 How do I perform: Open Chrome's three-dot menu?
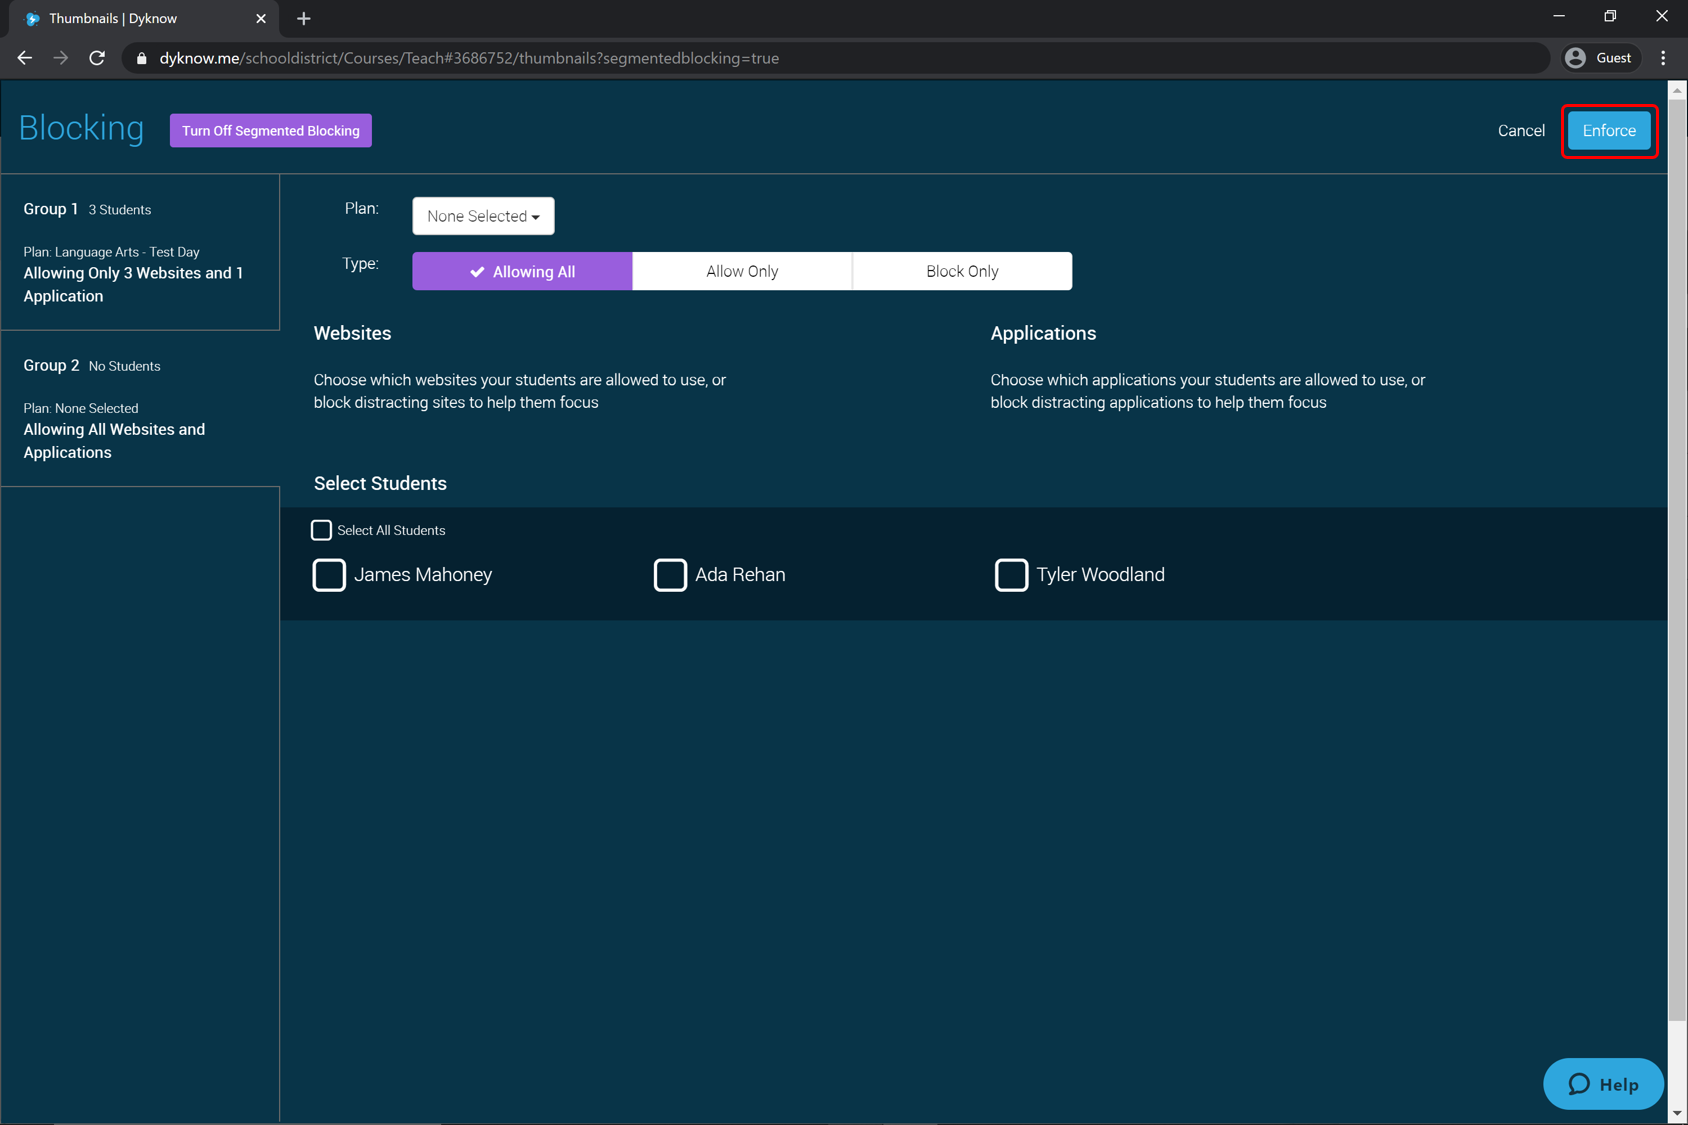(1664, 58)
